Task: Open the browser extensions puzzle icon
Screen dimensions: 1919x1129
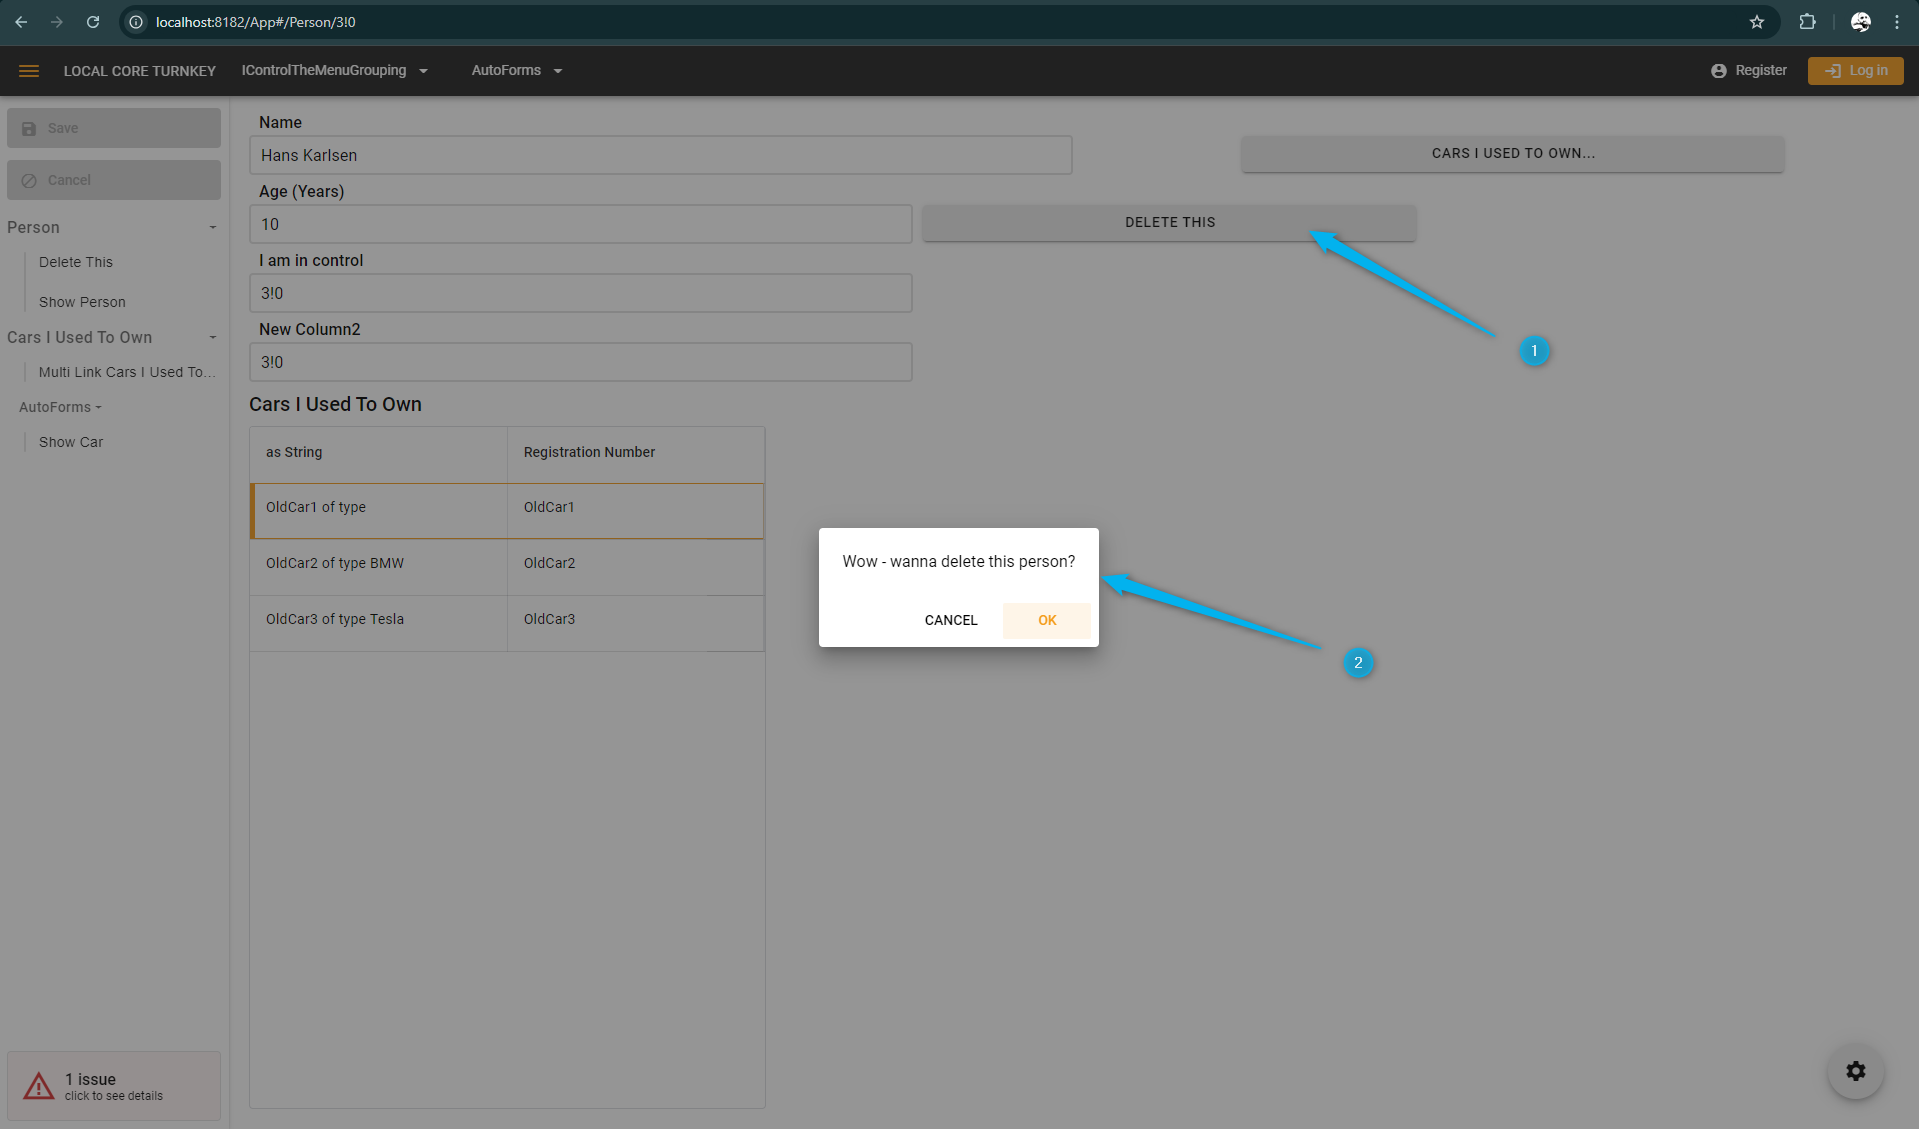Action: coord(1807,22)
